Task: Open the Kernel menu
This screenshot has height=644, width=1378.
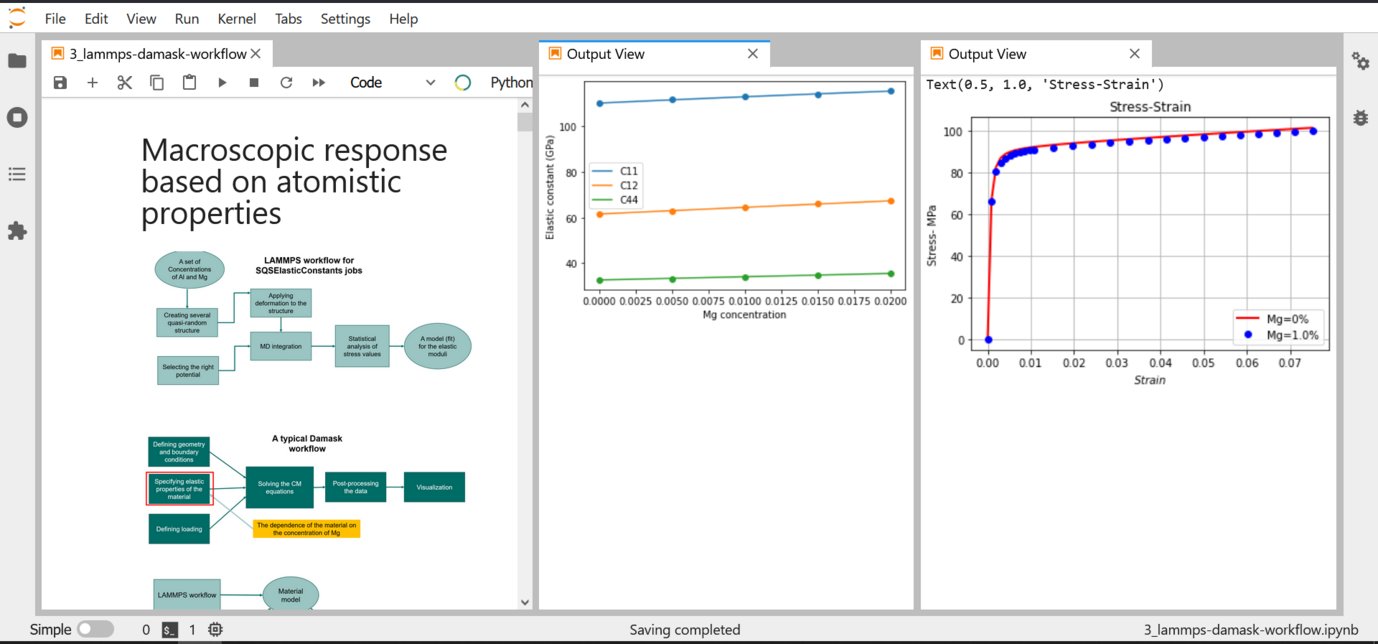Action: (236, 19)
